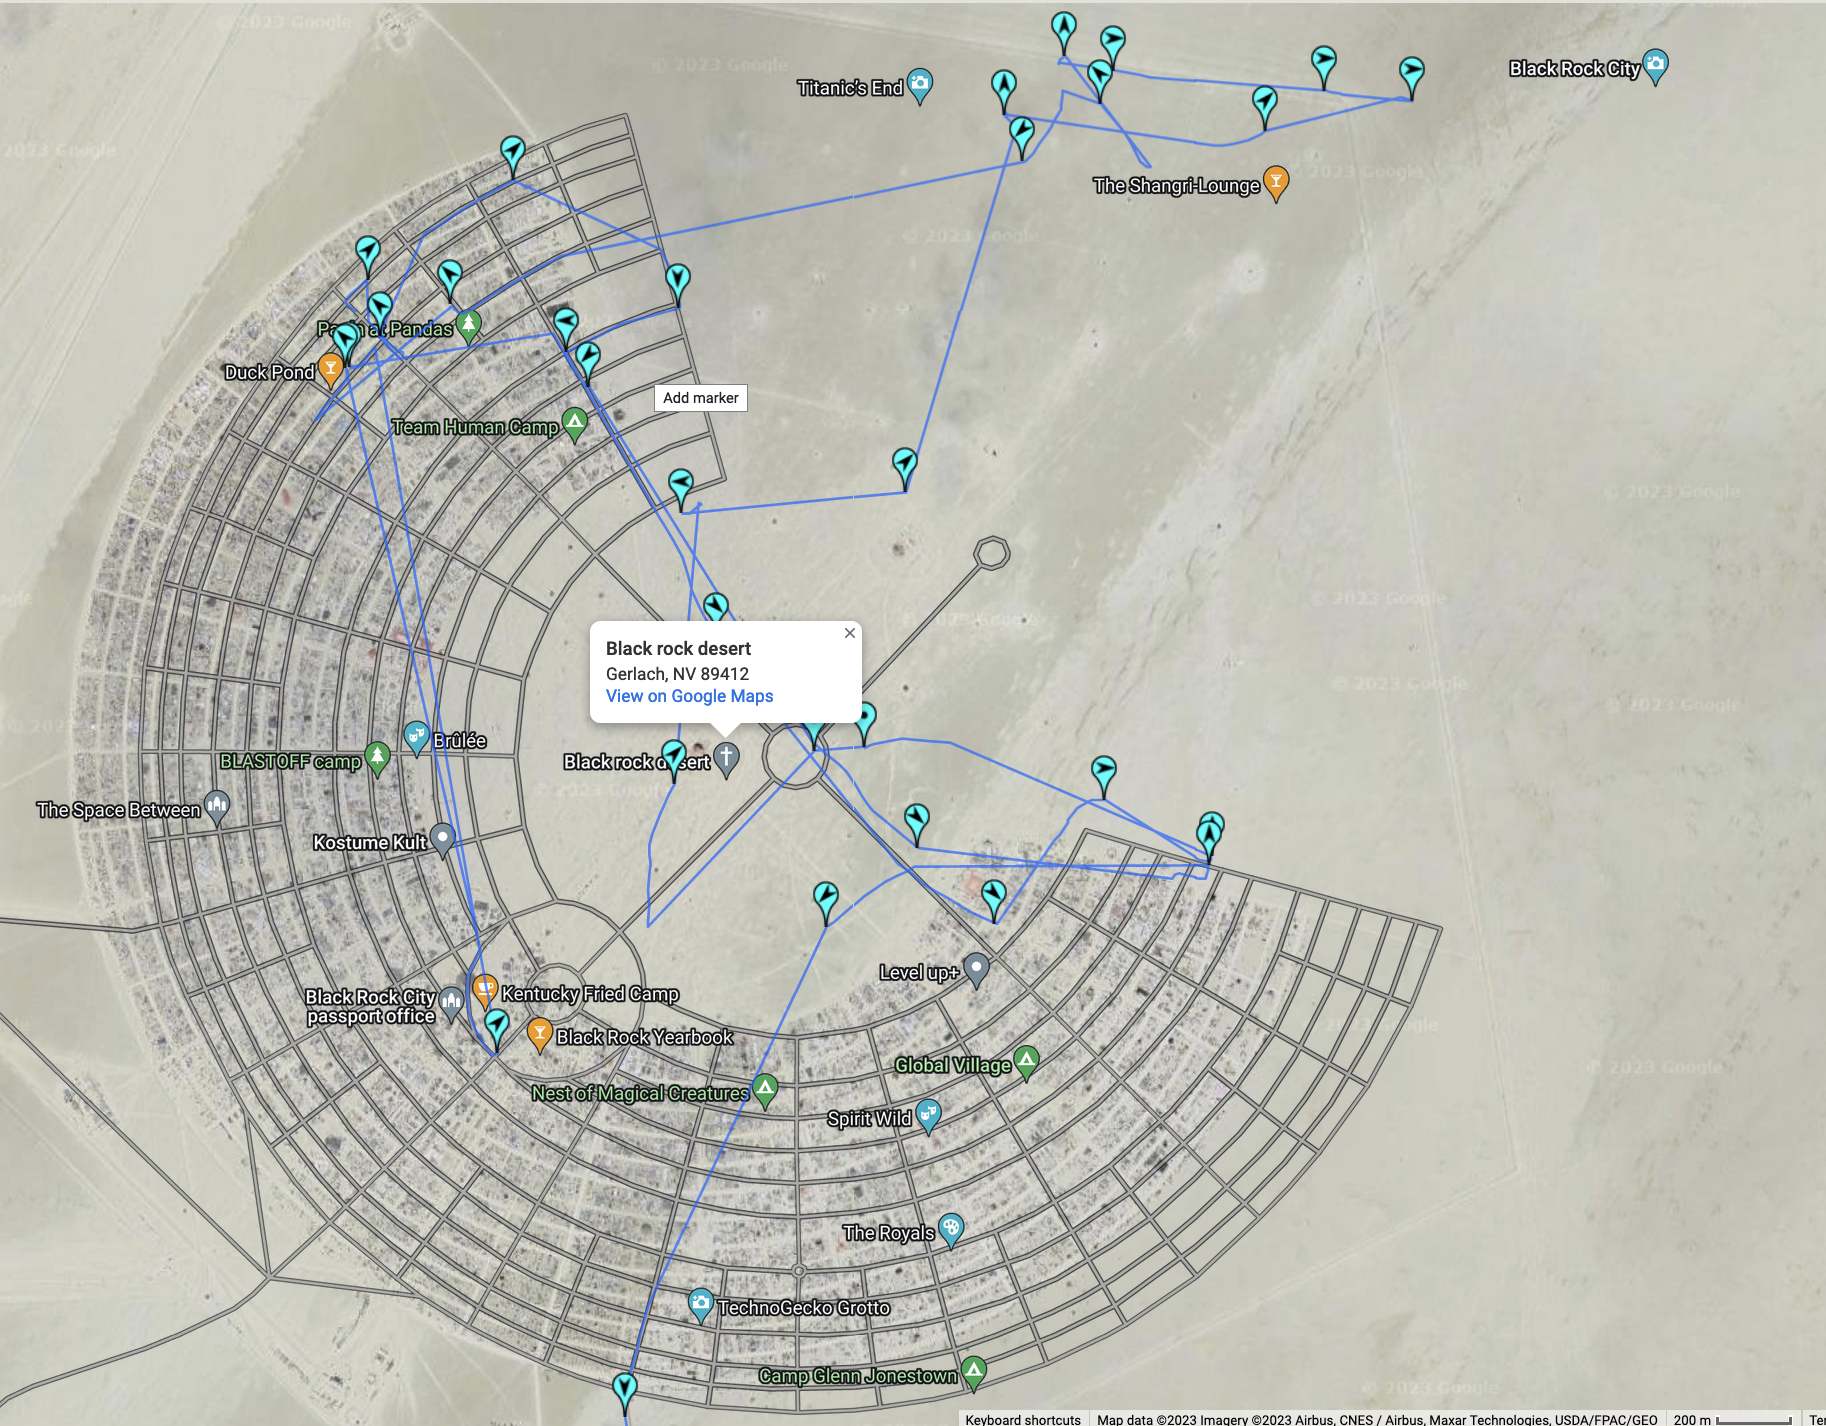
Task: Click the TechnoGecko Grotto camera pin
Action: (x=701, y=1305)
